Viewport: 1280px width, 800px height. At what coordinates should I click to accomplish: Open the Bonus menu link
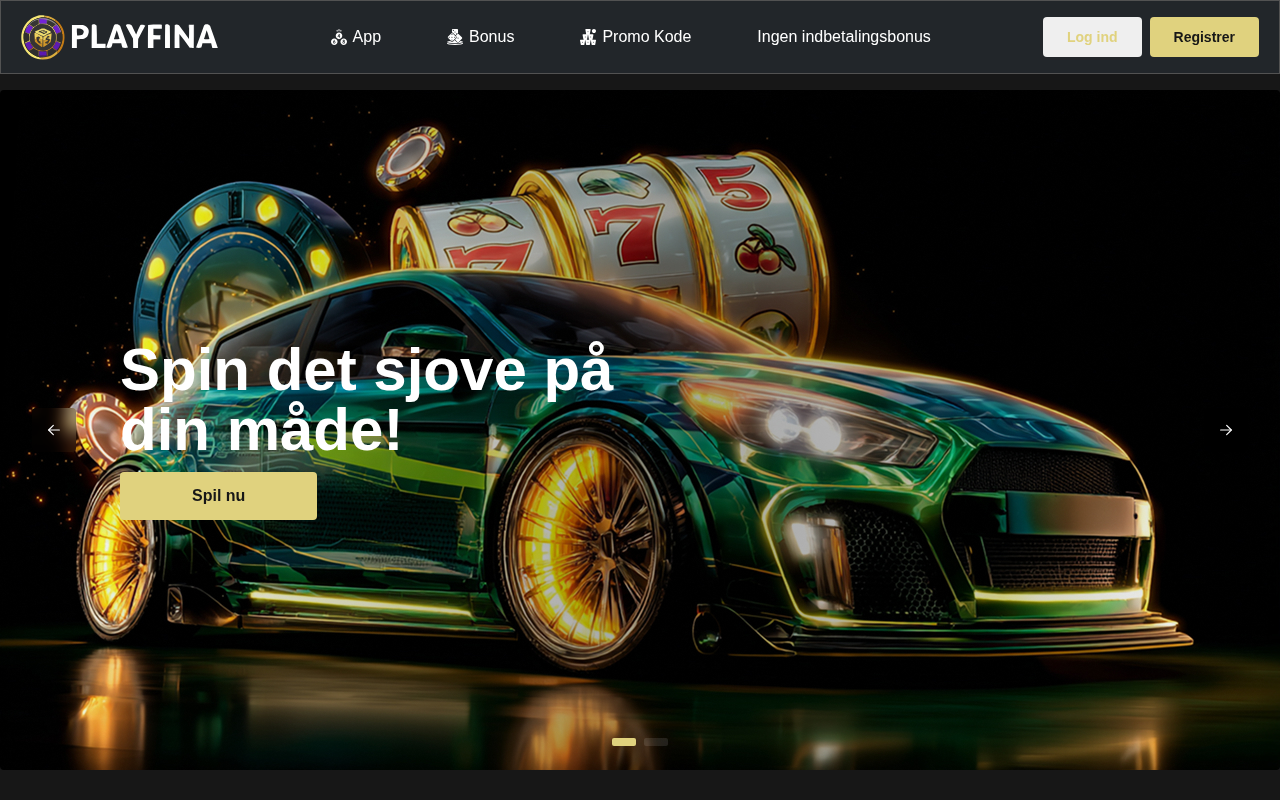[x=481, y=37]
